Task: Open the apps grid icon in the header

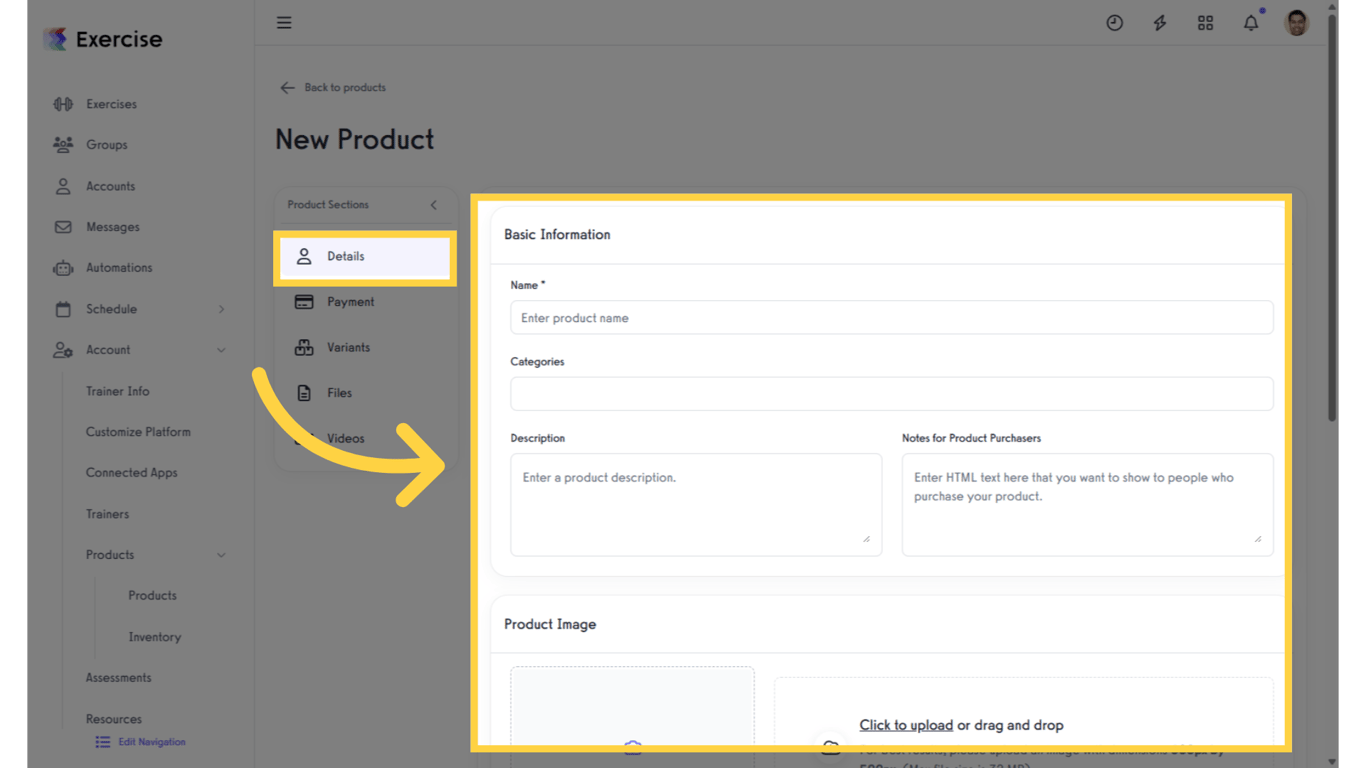Action: (x=1205, y=22)
